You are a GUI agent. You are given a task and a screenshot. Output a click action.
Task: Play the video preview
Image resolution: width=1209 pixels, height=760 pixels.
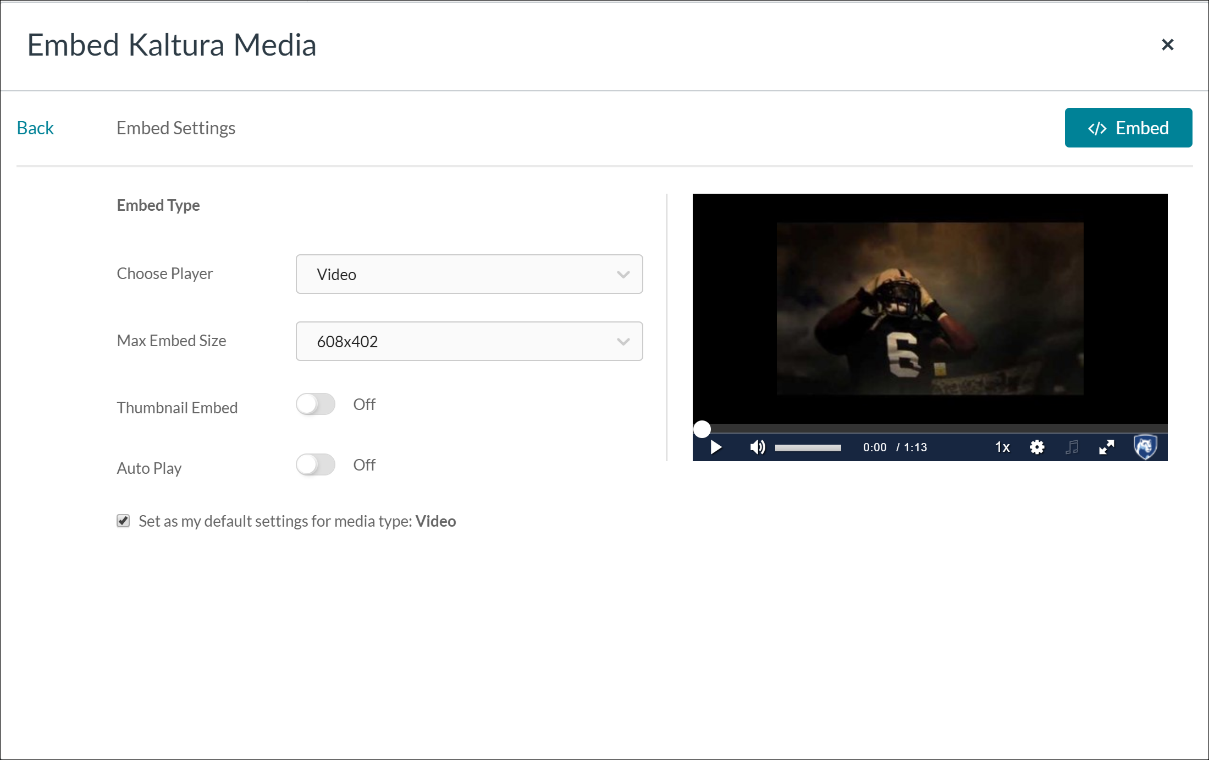[716, 447]
